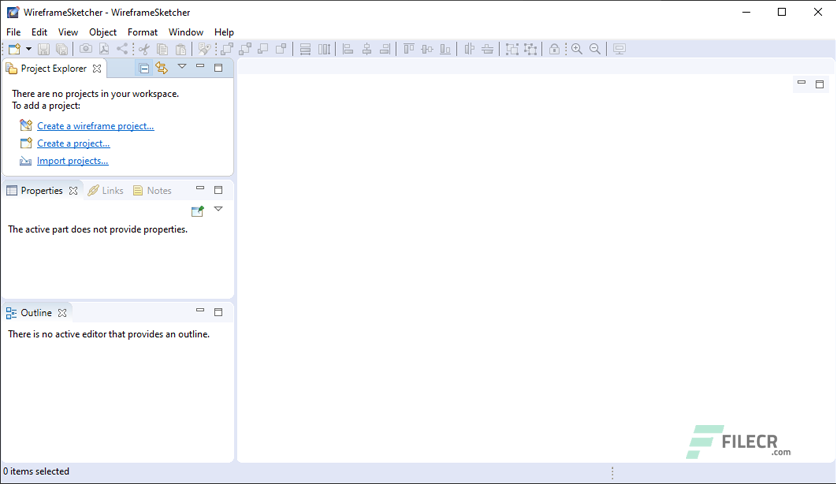Close the Project Explorer tab
Image resolution: width=836 pixels, height=484 pixels.
pyautogui.click(x=97, y=68)
